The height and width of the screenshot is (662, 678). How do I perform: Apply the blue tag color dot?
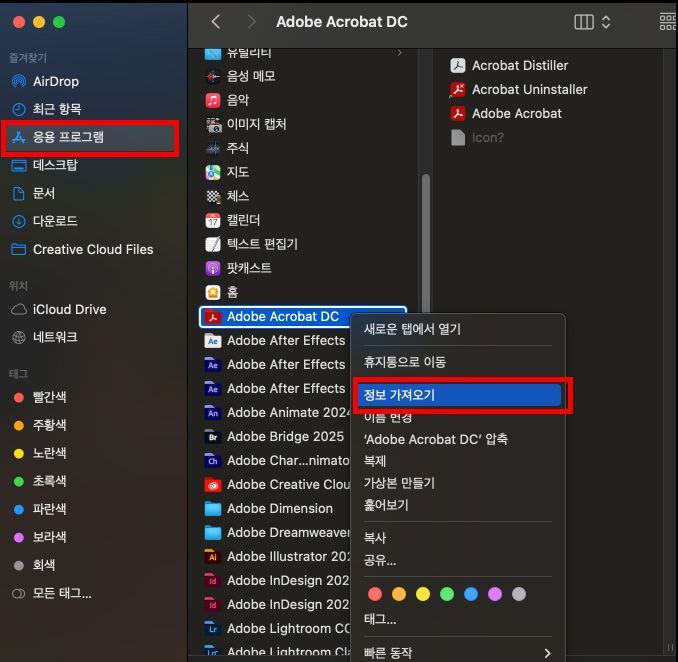pyautogui.click(x=471, y=594)
